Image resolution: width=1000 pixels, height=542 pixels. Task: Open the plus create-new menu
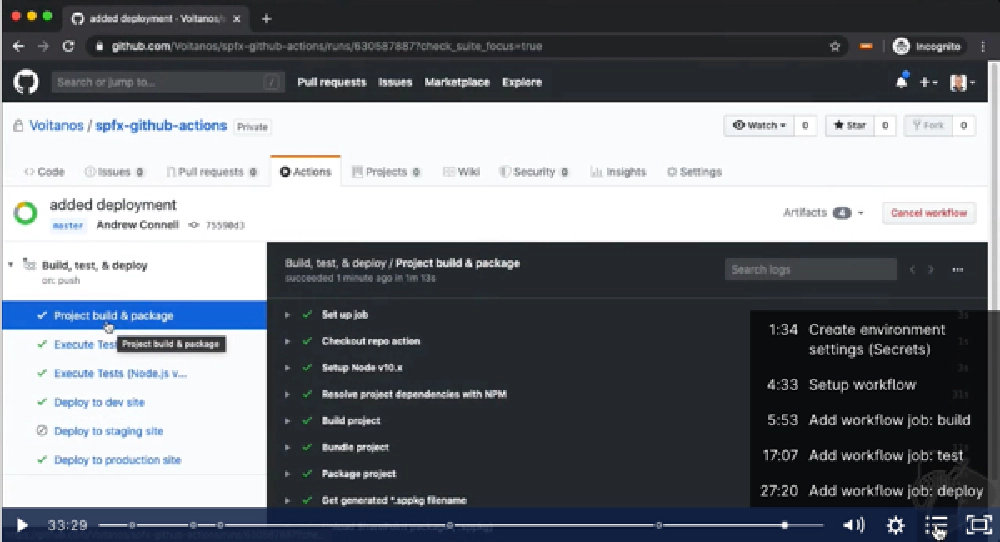tap(928, 82)
